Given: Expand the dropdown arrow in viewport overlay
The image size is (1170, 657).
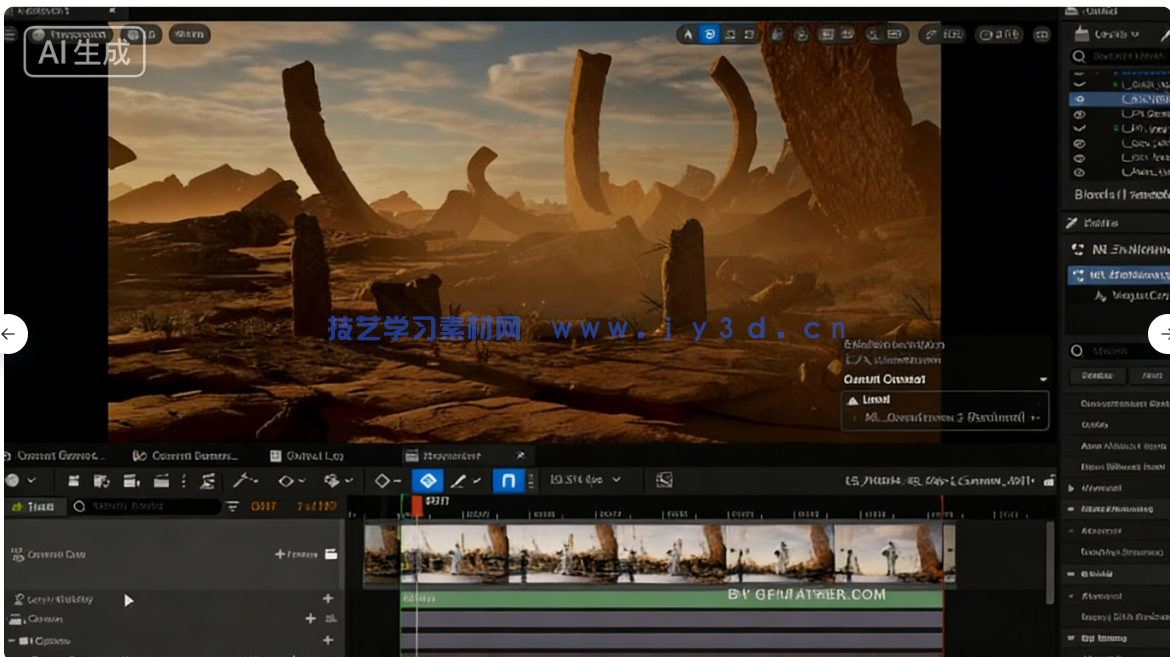Looking at the screenshot, I should pos(1043,380).
